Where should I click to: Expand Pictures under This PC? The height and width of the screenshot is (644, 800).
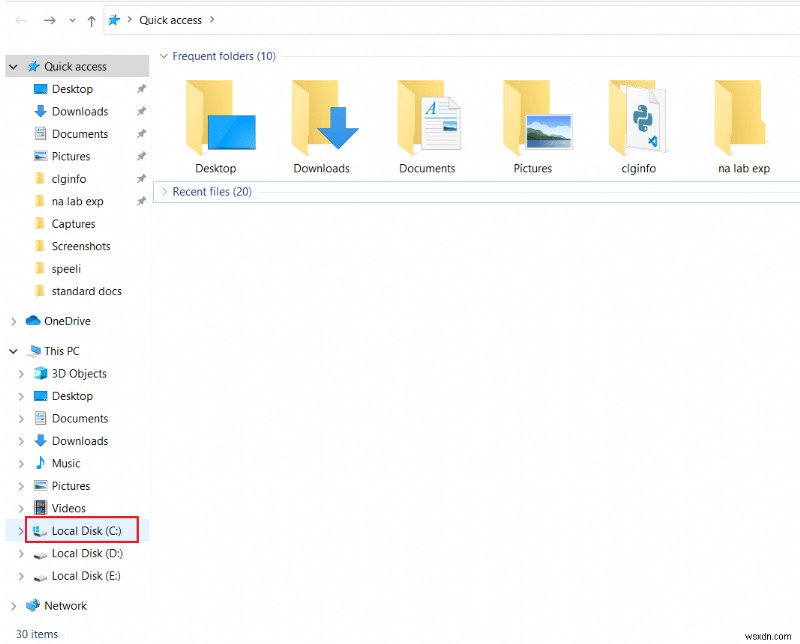pyautogui.click(x=21, y=486)
